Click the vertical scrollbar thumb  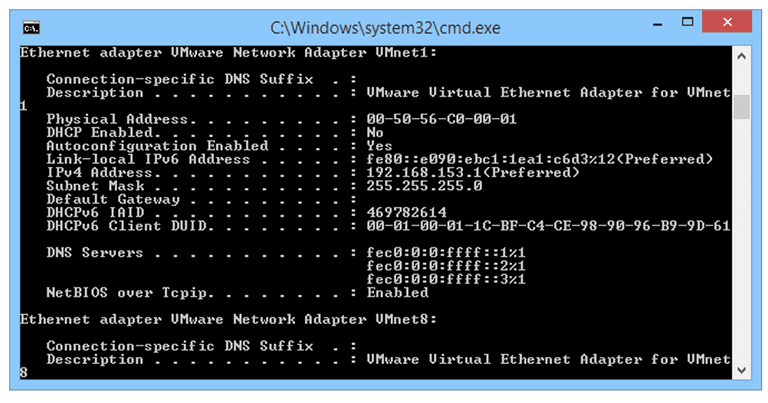741,107
